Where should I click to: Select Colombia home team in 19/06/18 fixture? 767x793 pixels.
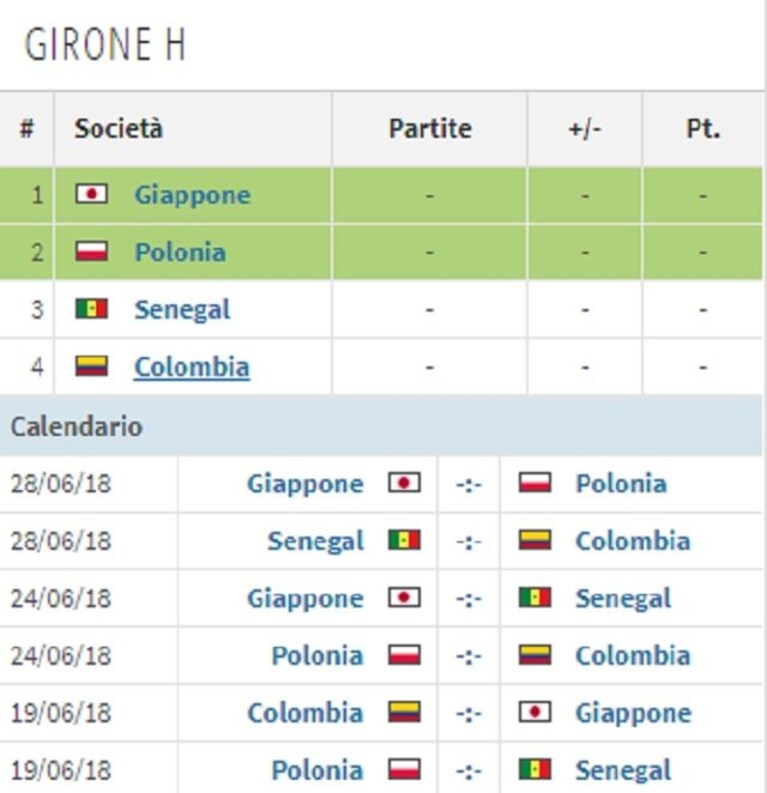(305, 713)
